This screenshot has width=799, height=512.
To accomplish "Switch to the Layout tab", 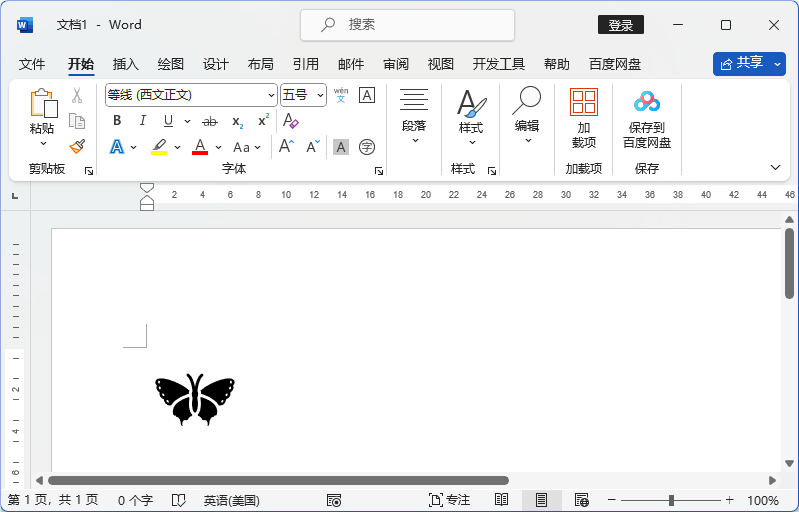I will coord(260,64).
